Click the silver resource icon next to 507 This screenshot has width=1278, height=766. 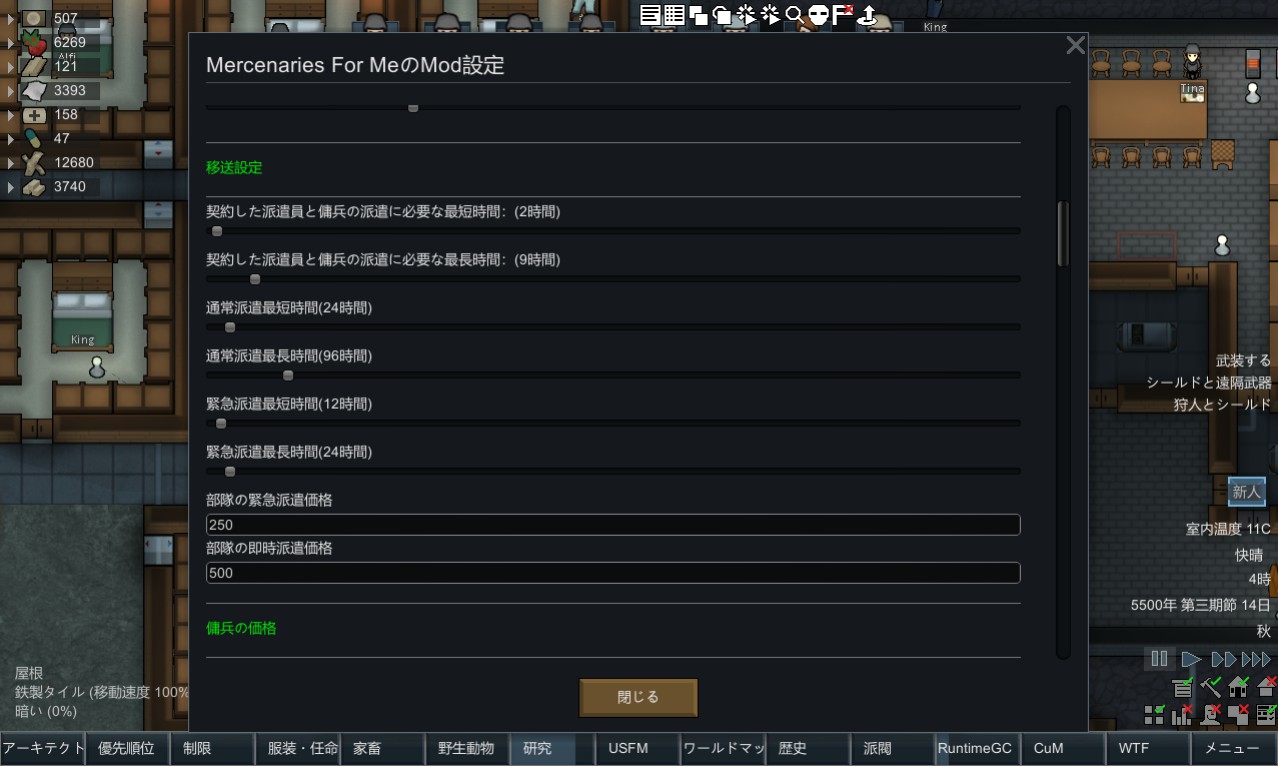[x=34, y=18]
